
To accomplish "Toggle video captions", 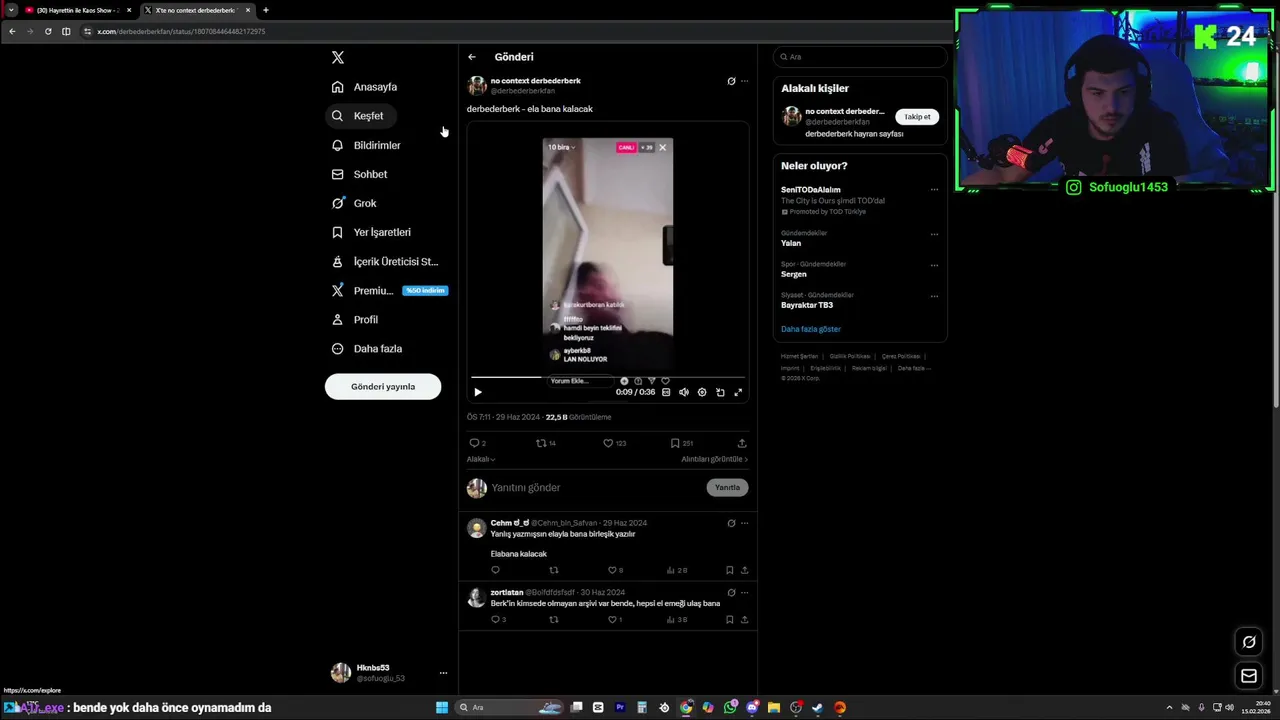I will (x=666, y=392).
